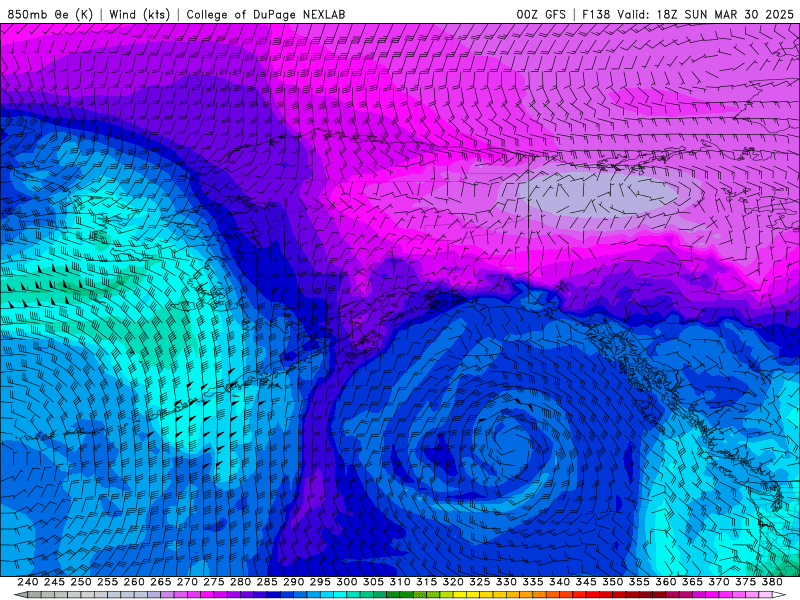Click the 270 value on the color scale
This screenshot has width=800, height=600.
(x=187, y=582)
